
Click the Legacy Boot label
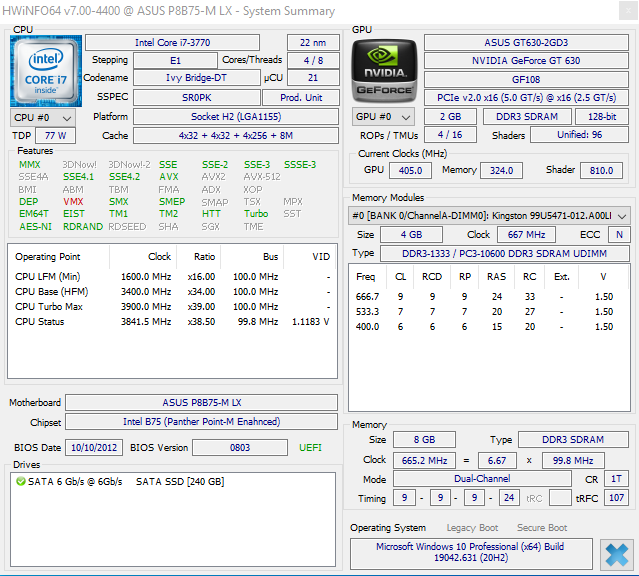pos(472,527)
